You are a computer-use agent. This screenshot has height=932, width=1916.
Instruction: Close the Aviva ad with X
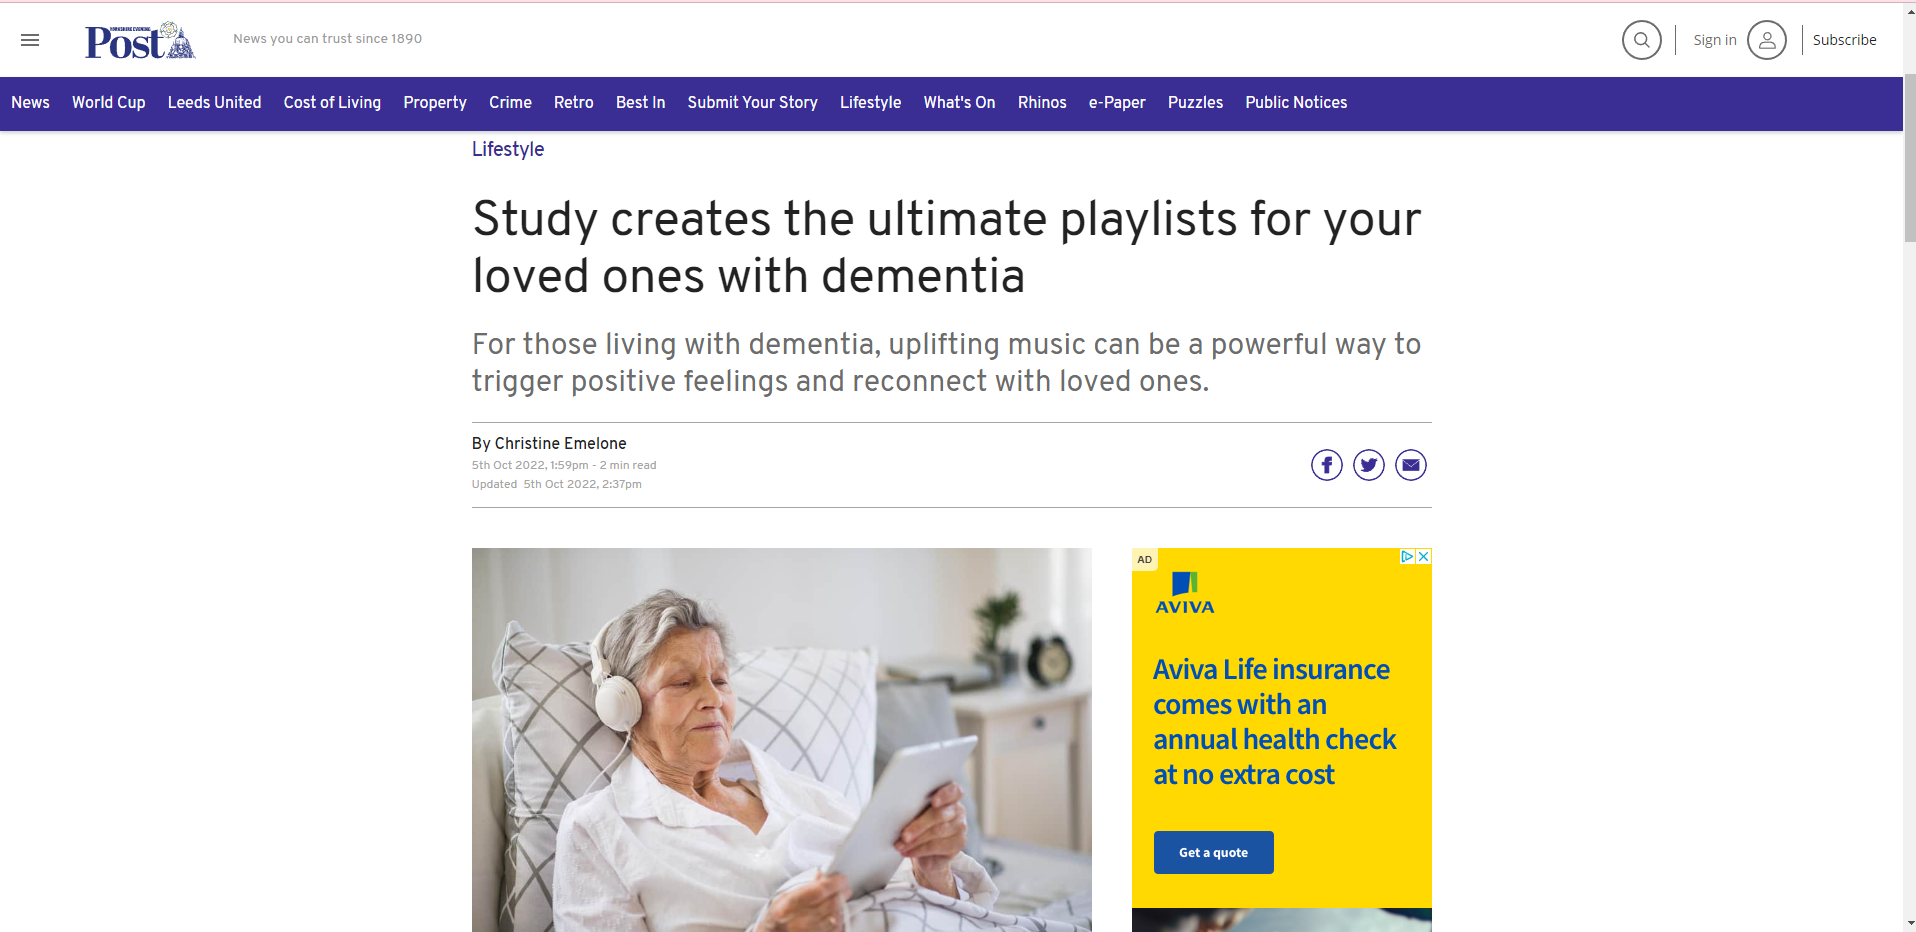1423,556
